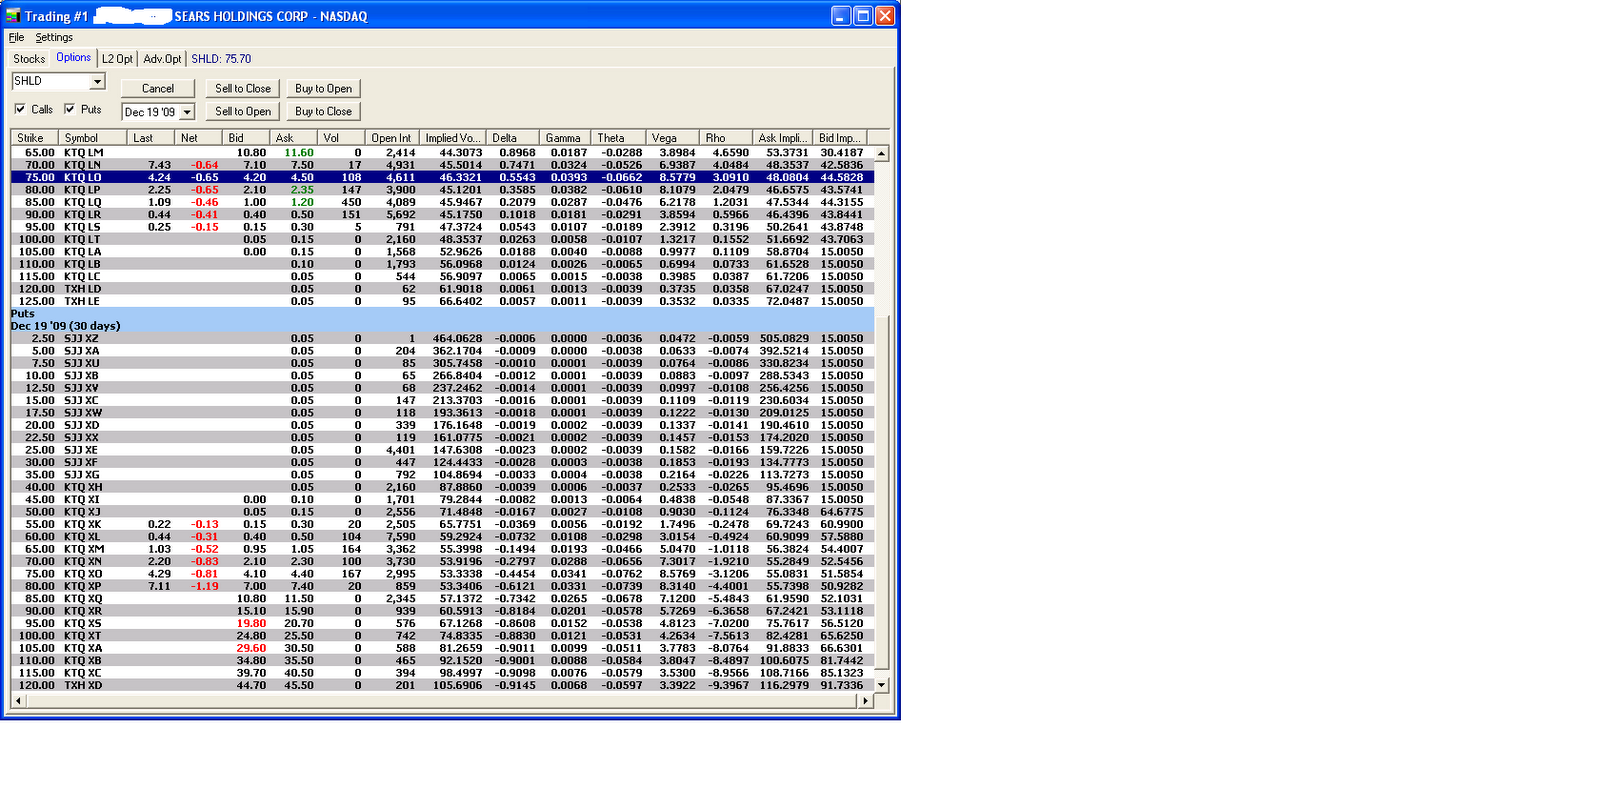Select the highlighted KTQ LO call row
The image size is (1600, 789).
(x=442, y=177)
